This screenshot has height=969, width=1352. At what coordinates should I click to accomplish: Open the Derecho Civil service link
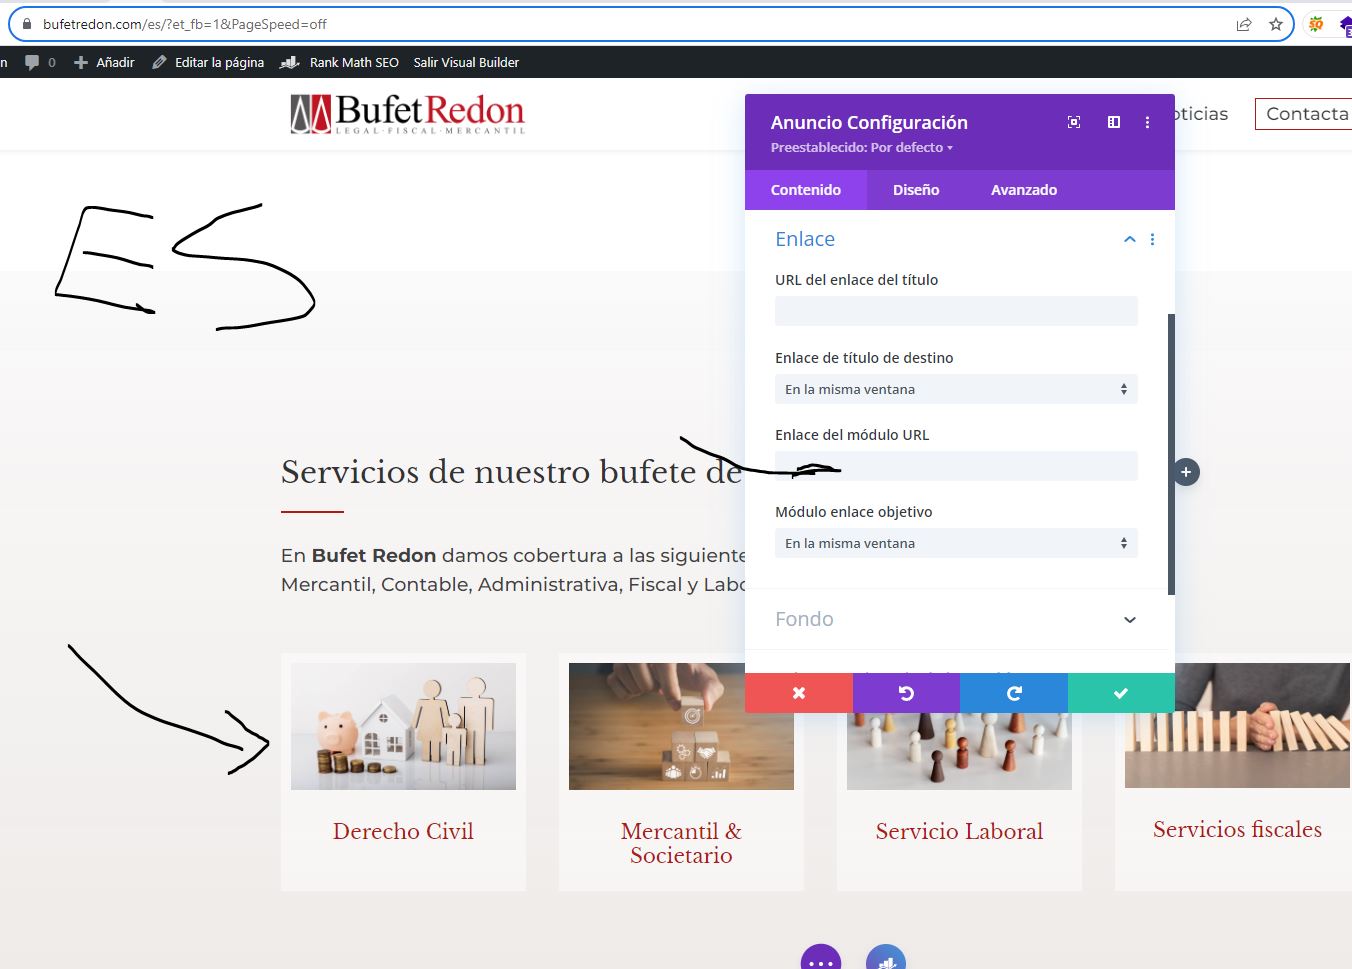coord(403,831)
